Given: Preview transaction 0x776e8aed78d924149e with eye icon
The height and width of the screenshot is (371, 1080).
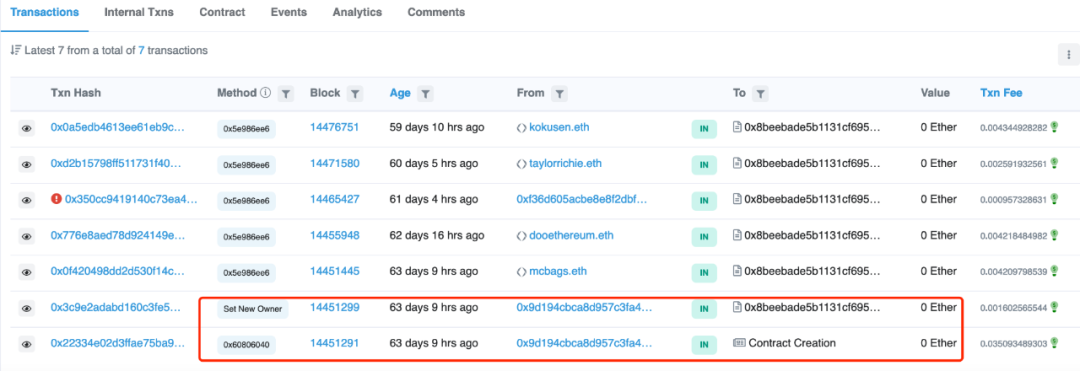Looking at the screenshot, I should point(26,236).
